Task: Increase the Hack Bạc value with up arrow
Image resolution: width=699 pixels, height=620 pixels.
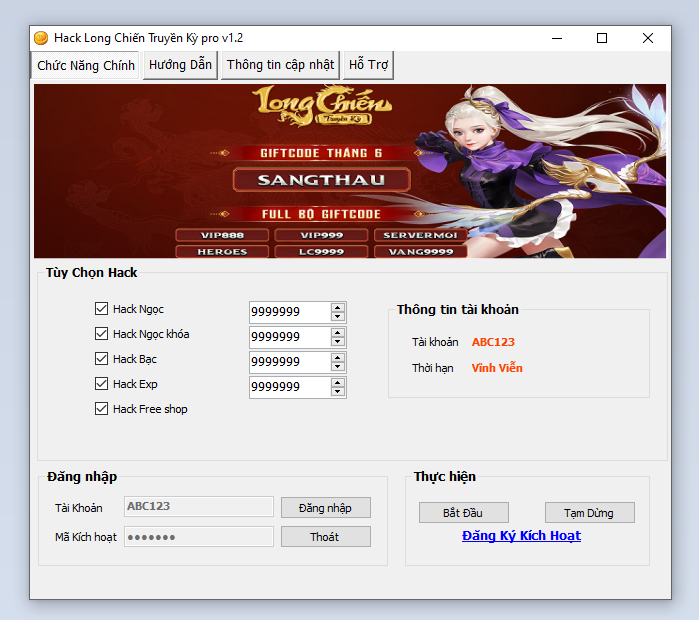Action: point(338,358)
